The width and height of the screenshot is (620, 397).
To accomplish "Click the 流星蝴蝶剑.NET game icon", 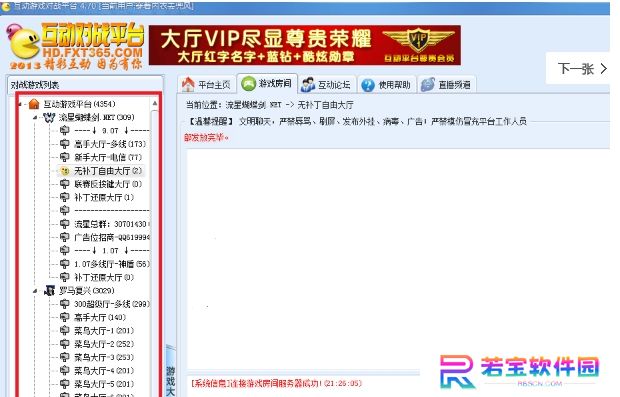I will [49, 117].
